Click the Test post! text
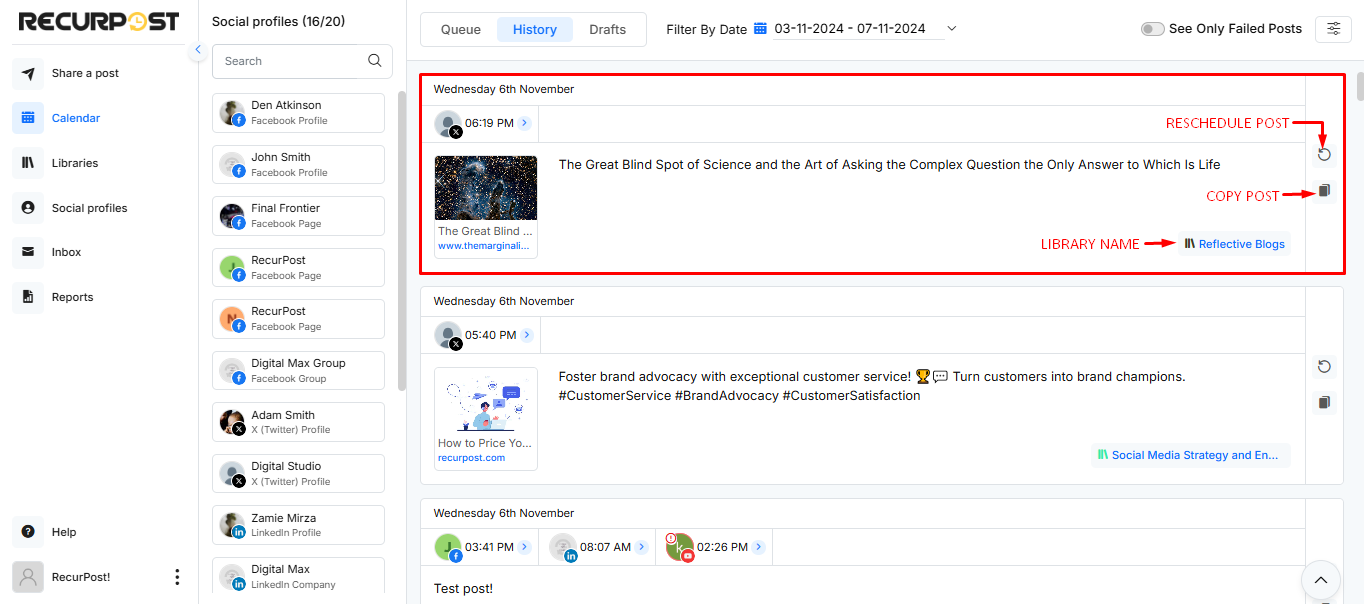 pyautogui.click(x=463, y=588)
